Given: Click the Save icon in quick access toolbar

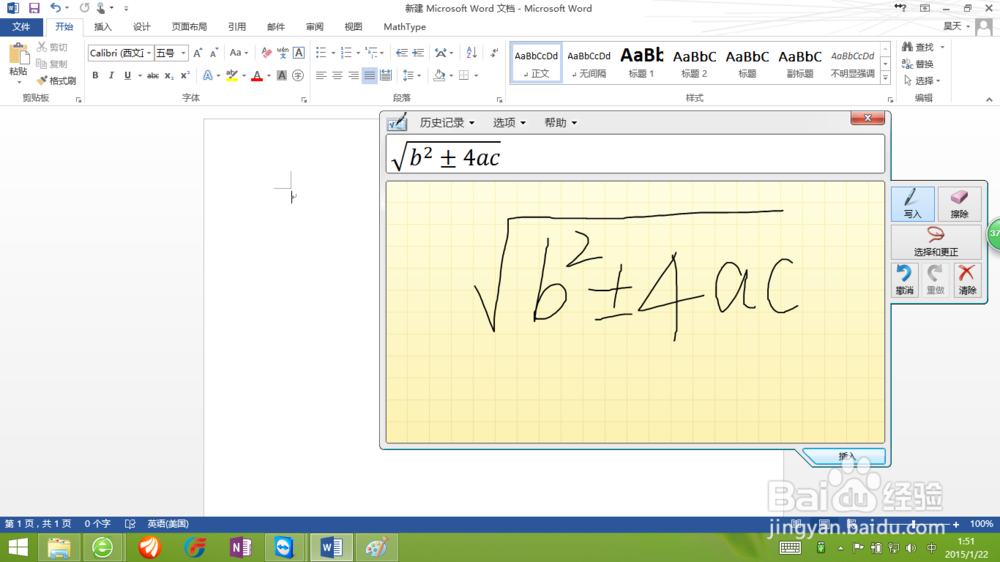Looking at the screenshot, I should tap(34, 8).
